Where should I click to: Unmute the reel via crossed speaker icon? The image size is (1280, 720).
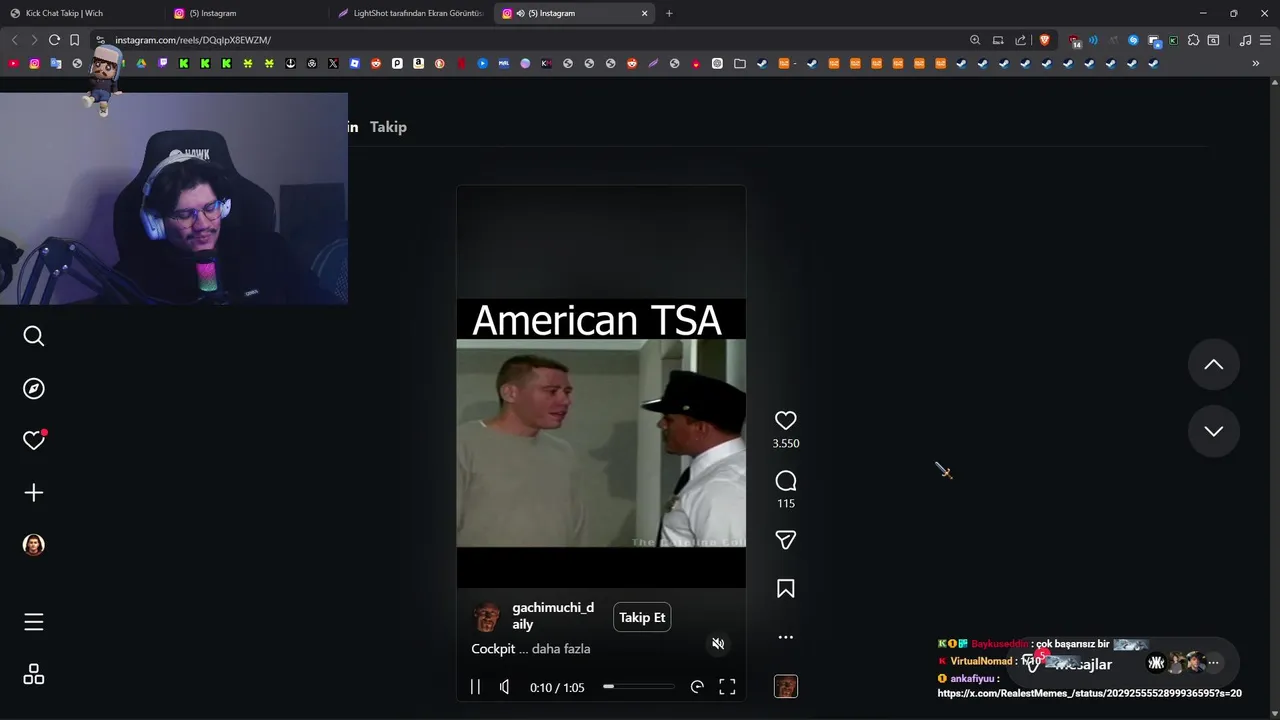pyautogui.click(x=718, y=643)
